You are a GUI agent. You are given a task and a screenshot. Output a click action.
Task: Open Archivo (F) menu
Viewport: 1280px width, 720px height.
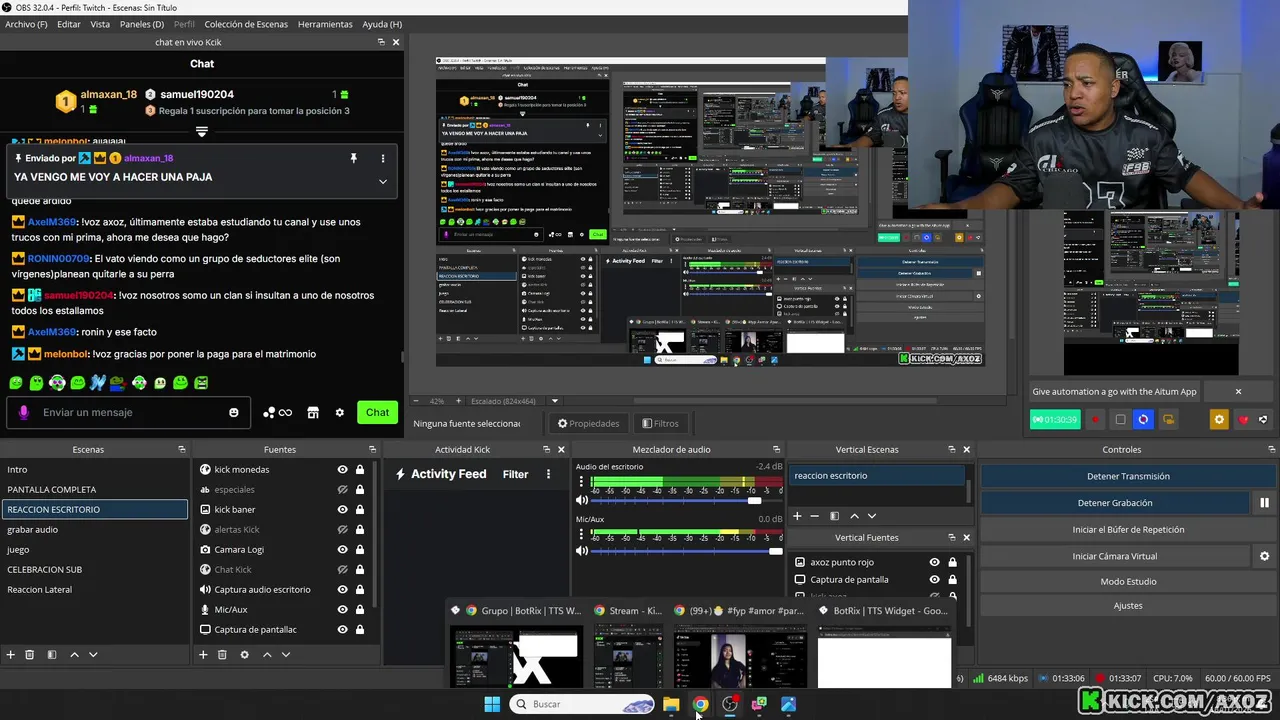click(x=26, y=24)
